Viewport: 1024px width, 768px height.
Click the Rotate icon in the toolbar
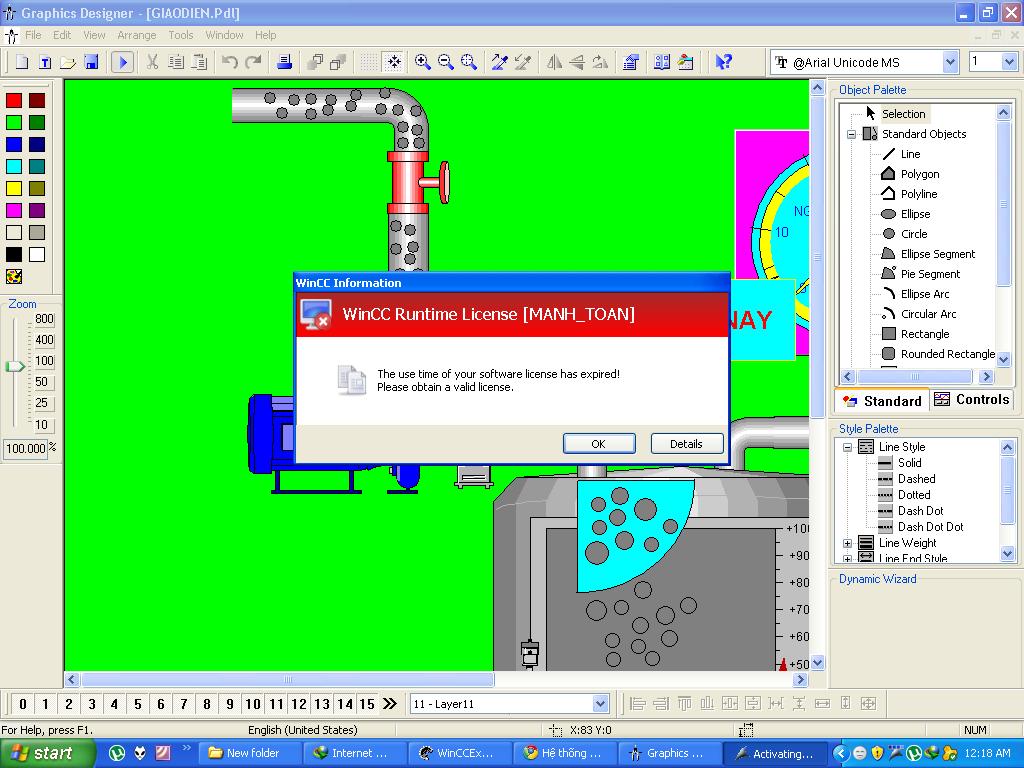pyautogui.click(x=600, y=63)
